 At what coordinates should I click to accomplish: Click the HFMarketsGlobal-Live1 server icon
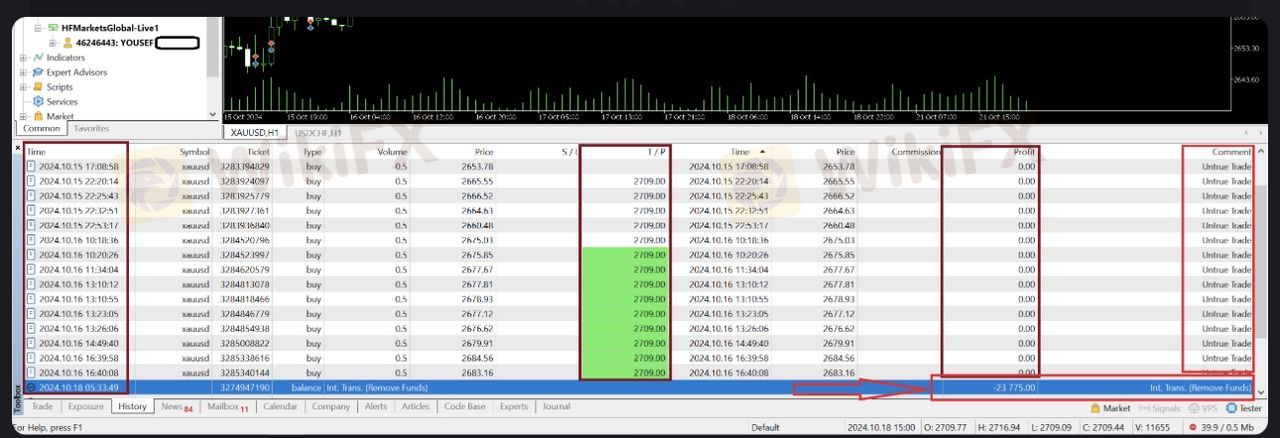(x=52, y=28)
